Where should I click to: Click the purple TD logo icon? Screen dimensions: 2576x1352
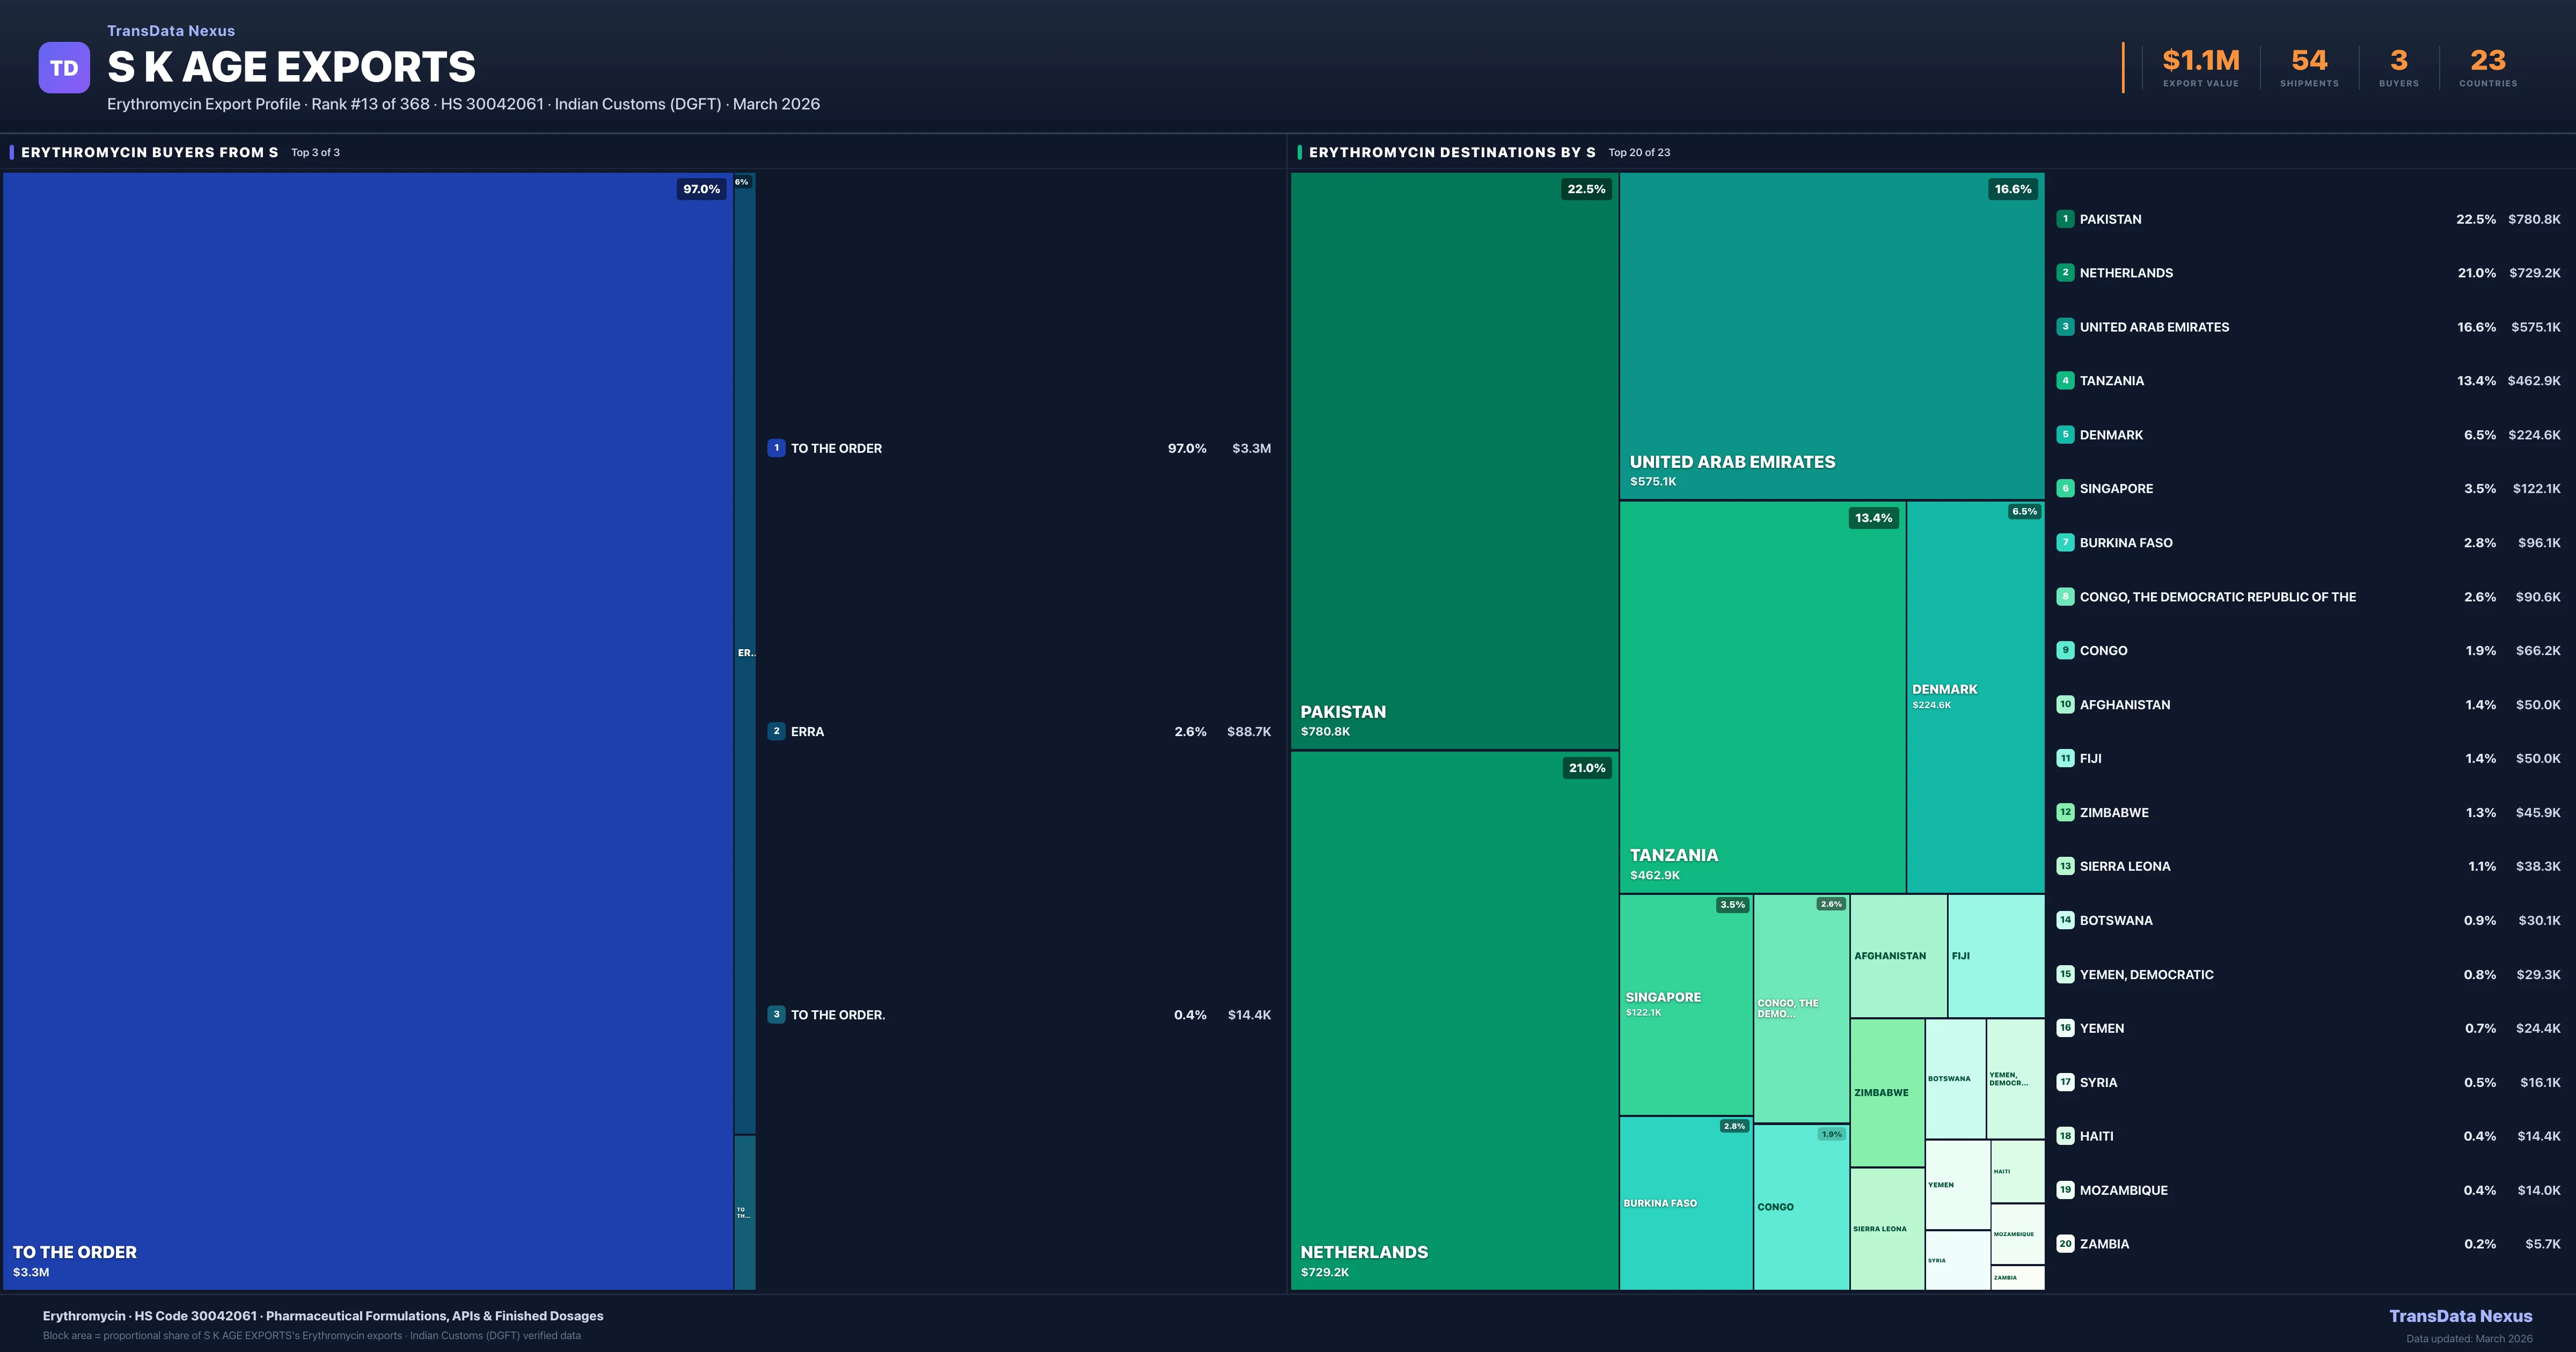[x=64, y=68]
